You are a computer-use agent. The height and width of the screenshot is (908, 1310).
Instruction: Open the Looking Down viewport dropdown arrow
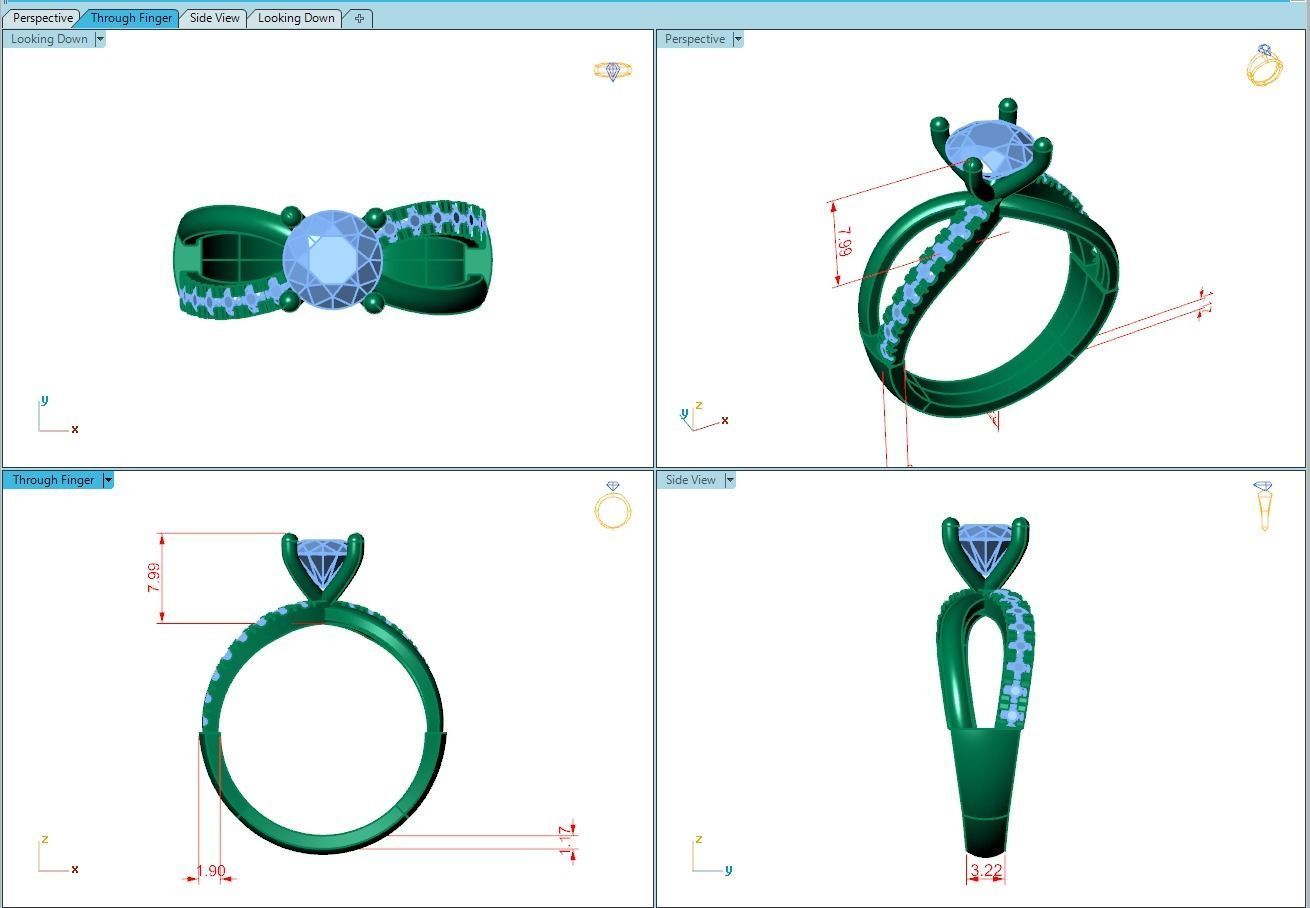[x=100, y=39]
